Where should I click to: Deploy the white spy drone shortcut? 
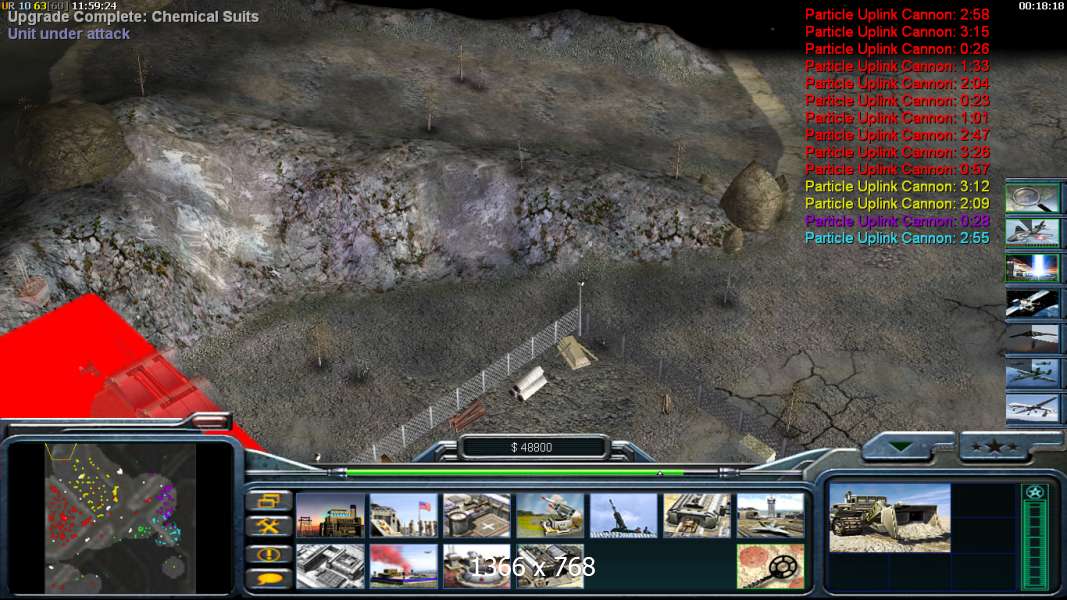(1032, 408)
